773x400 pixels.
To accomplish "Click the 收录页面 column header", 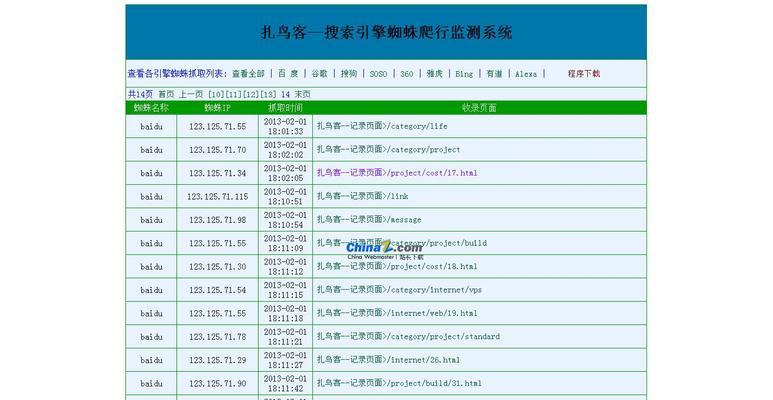I will (x=479, y=108).
